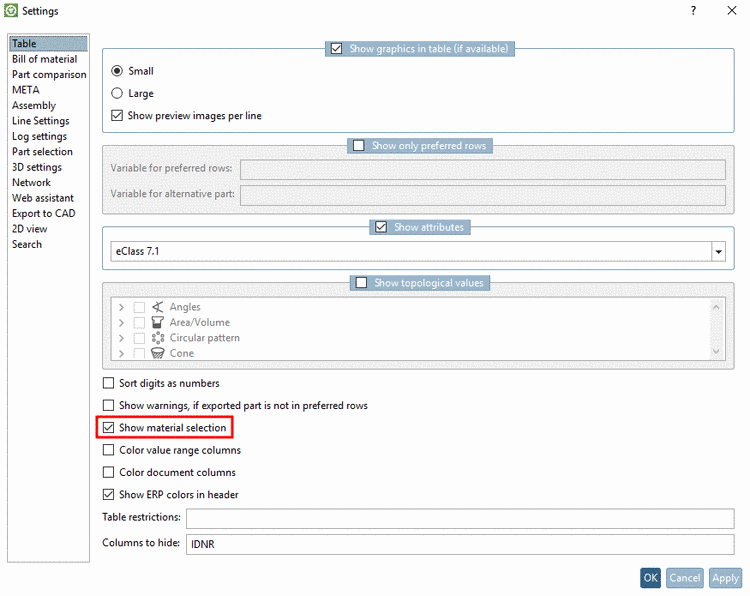
Task: Uncheck Show ERP colors in header
Action: point(109,495)
